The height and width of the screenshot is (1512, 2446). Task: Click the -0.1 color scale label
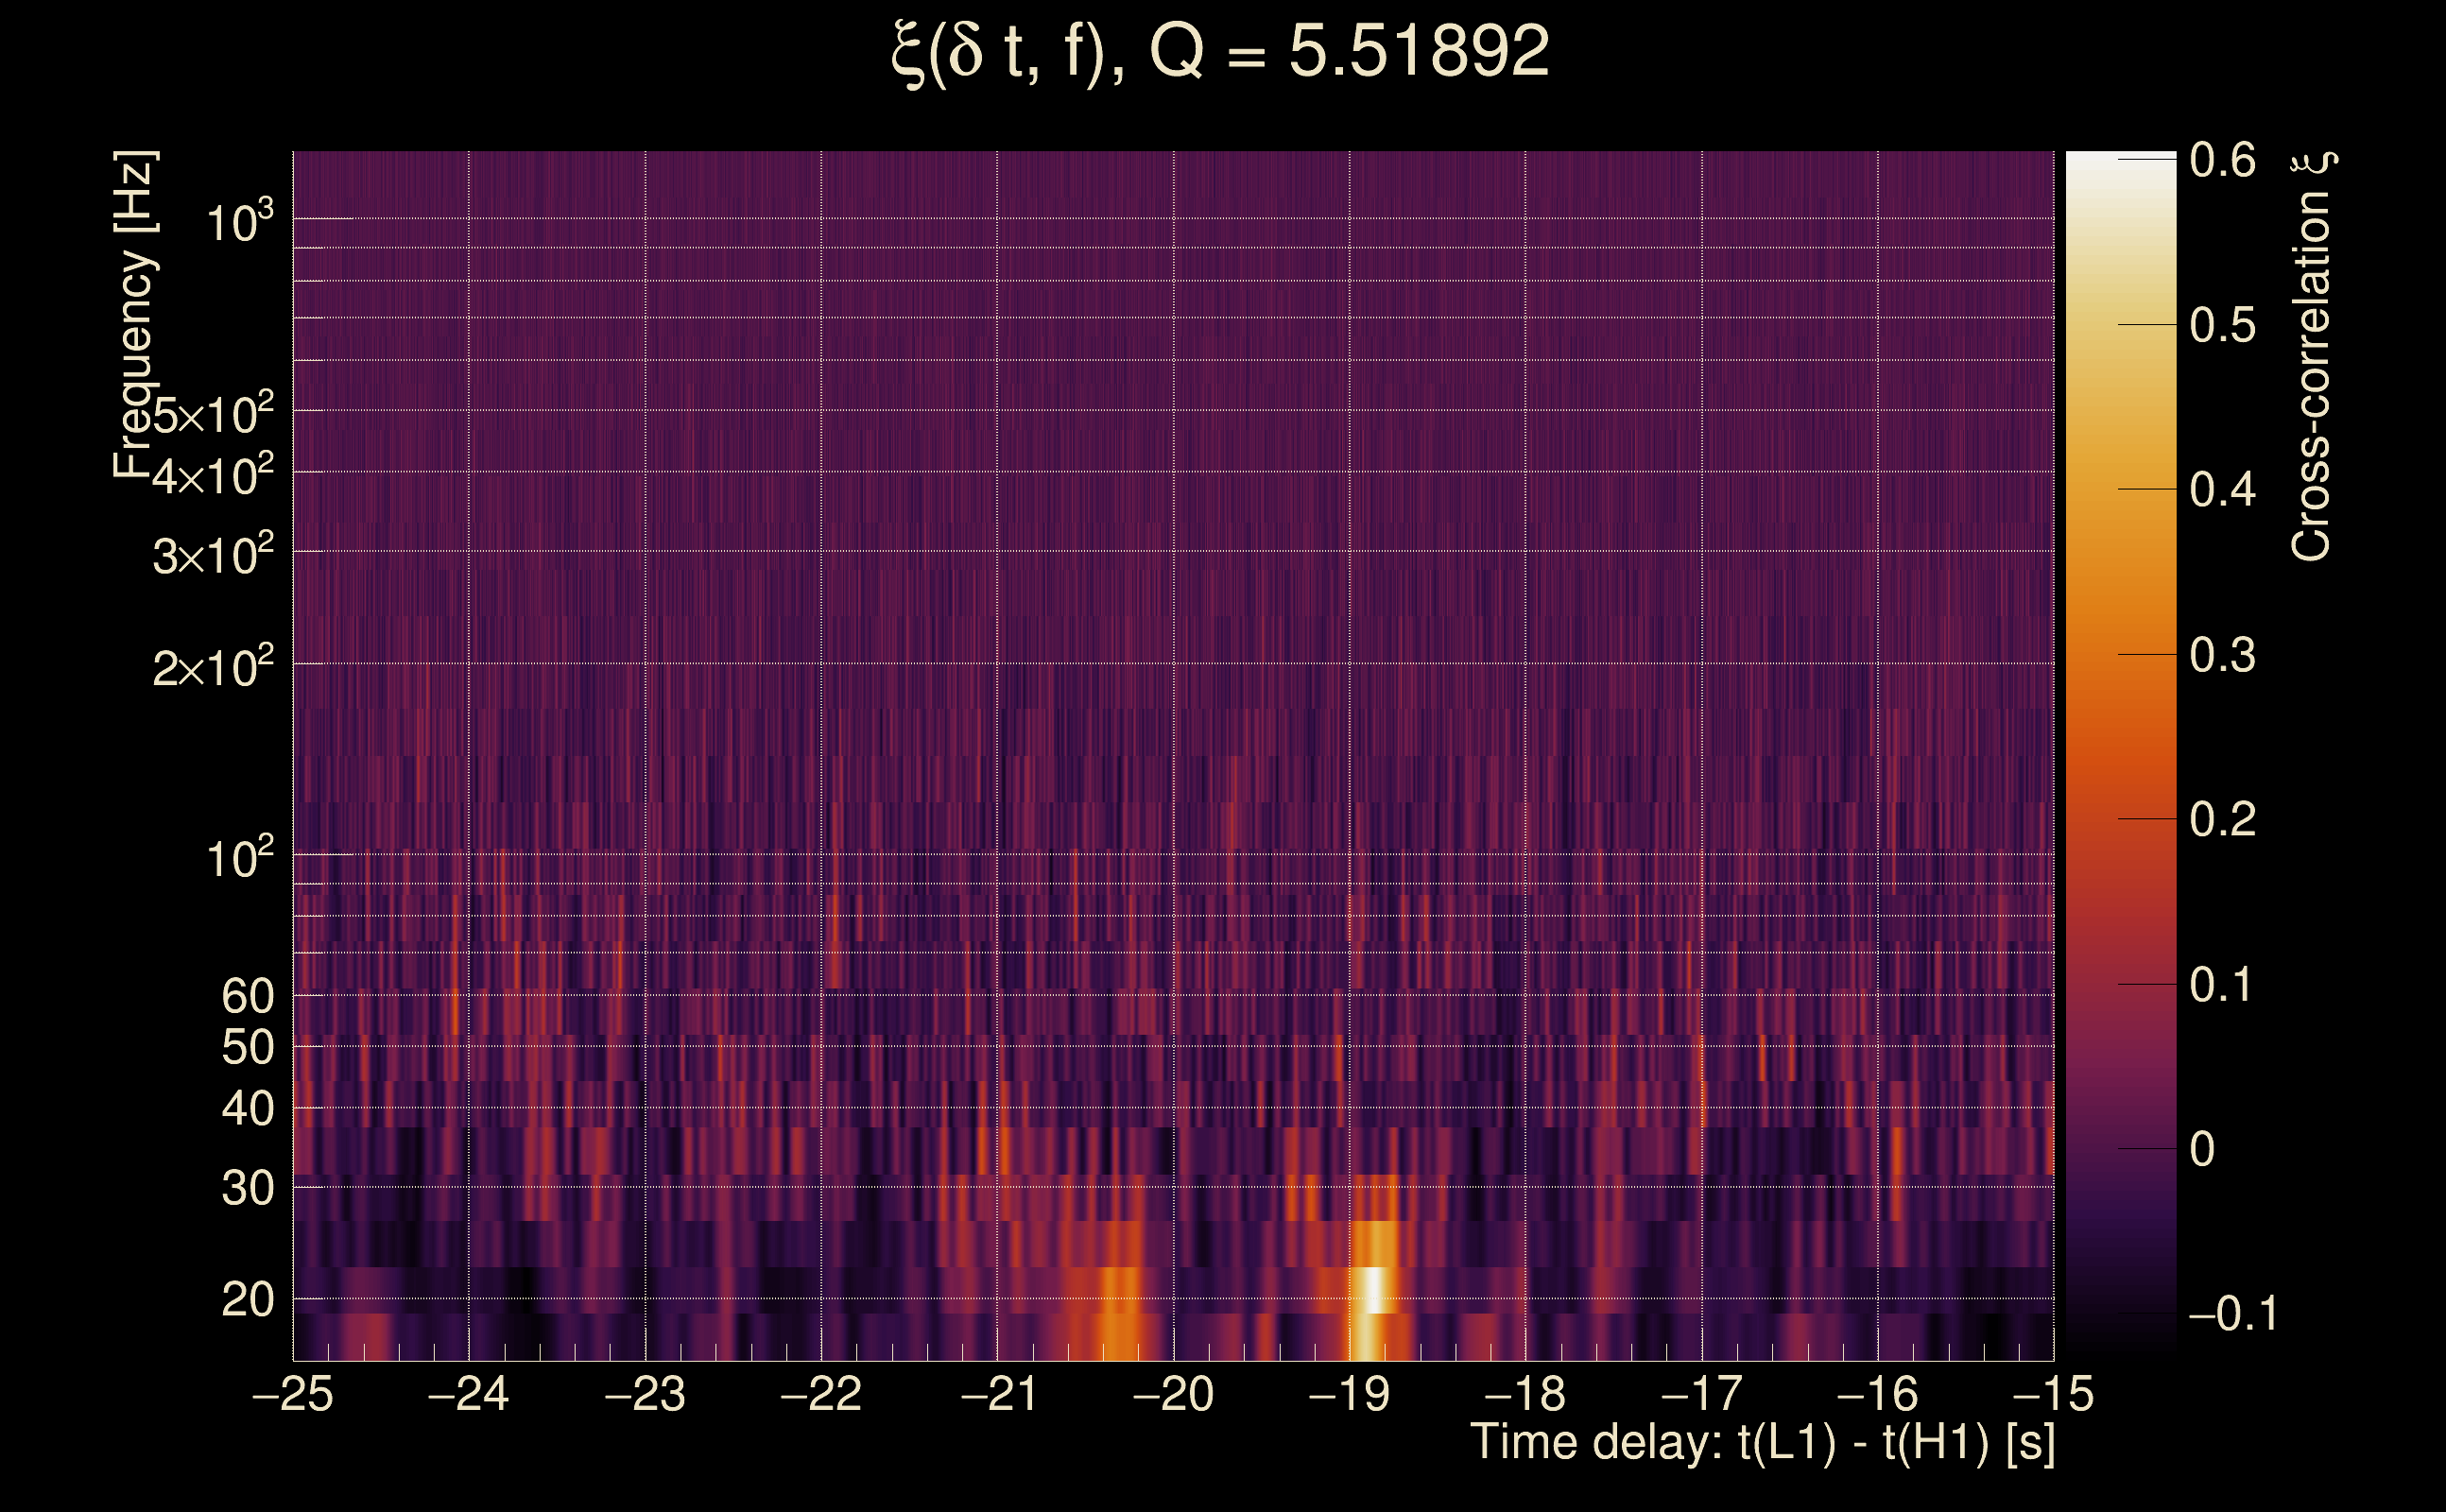2232,1314
